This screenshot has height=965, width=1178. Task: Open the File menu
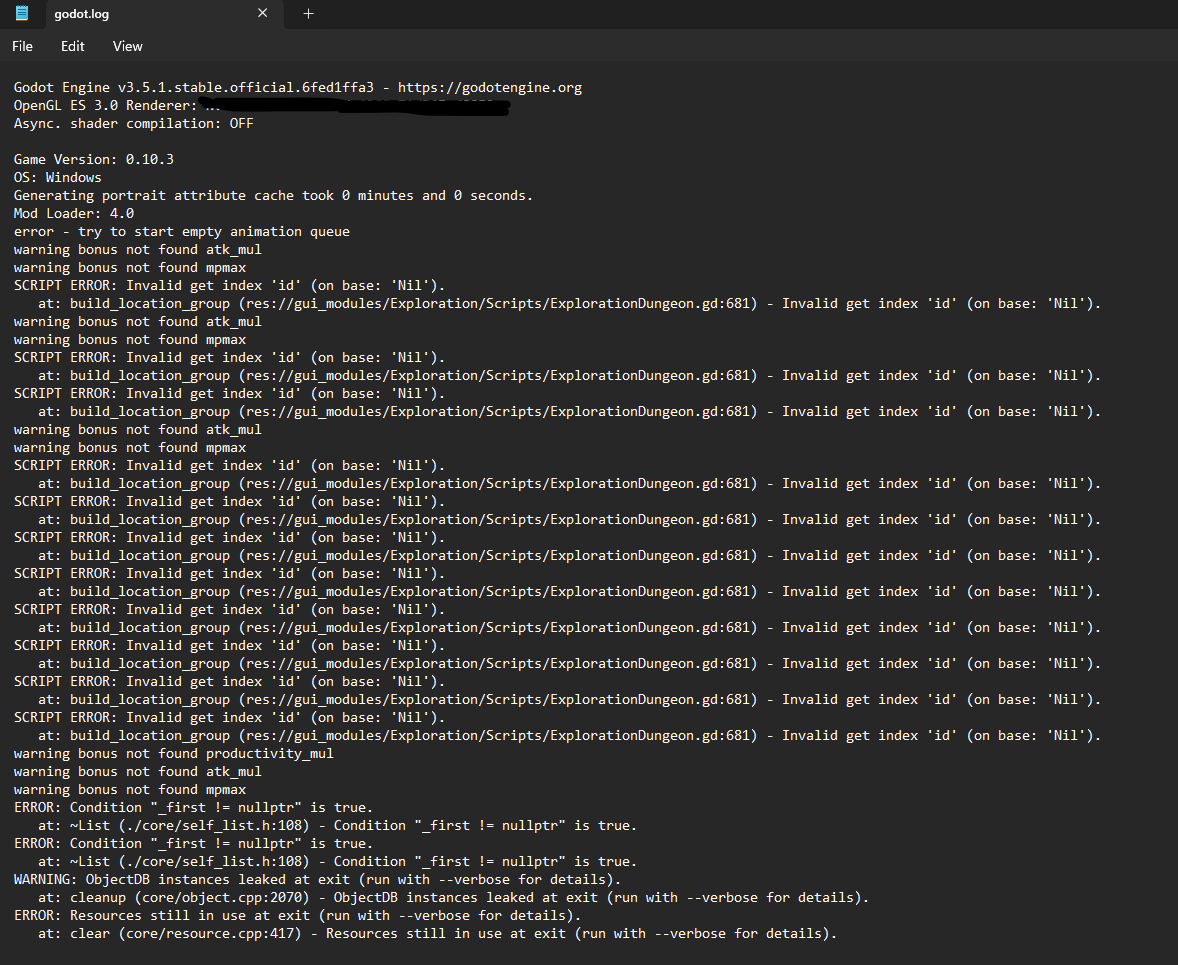[23, 46]
